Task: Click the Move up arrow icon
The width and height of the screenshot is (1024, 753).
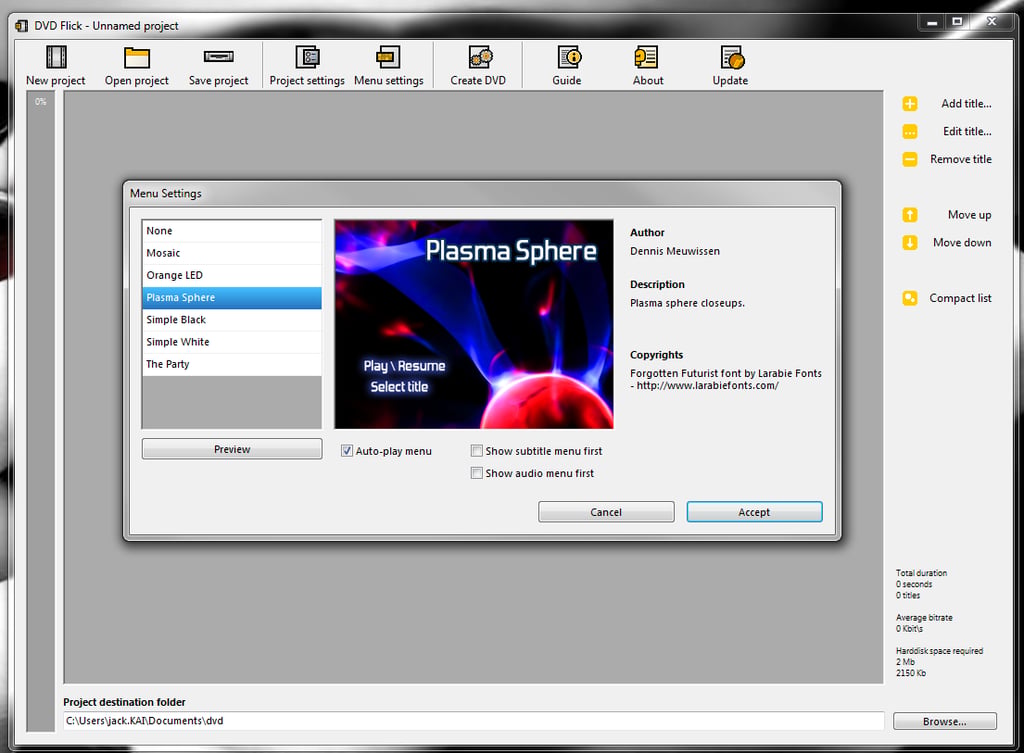Action: [910, 215]
